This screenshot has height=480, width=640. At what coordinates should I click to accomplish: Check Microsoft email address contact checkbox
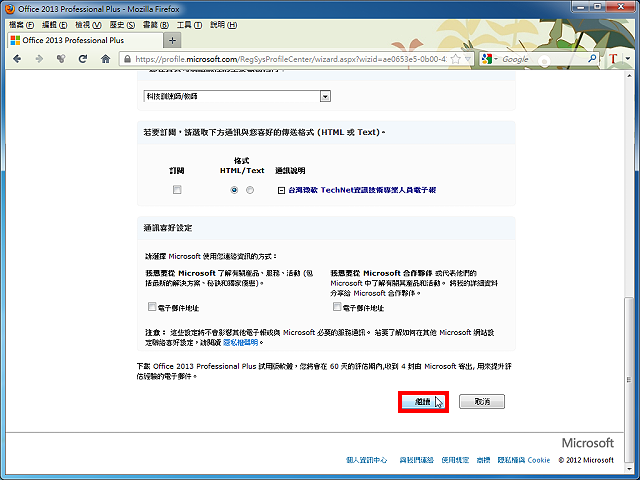(152, 307)
